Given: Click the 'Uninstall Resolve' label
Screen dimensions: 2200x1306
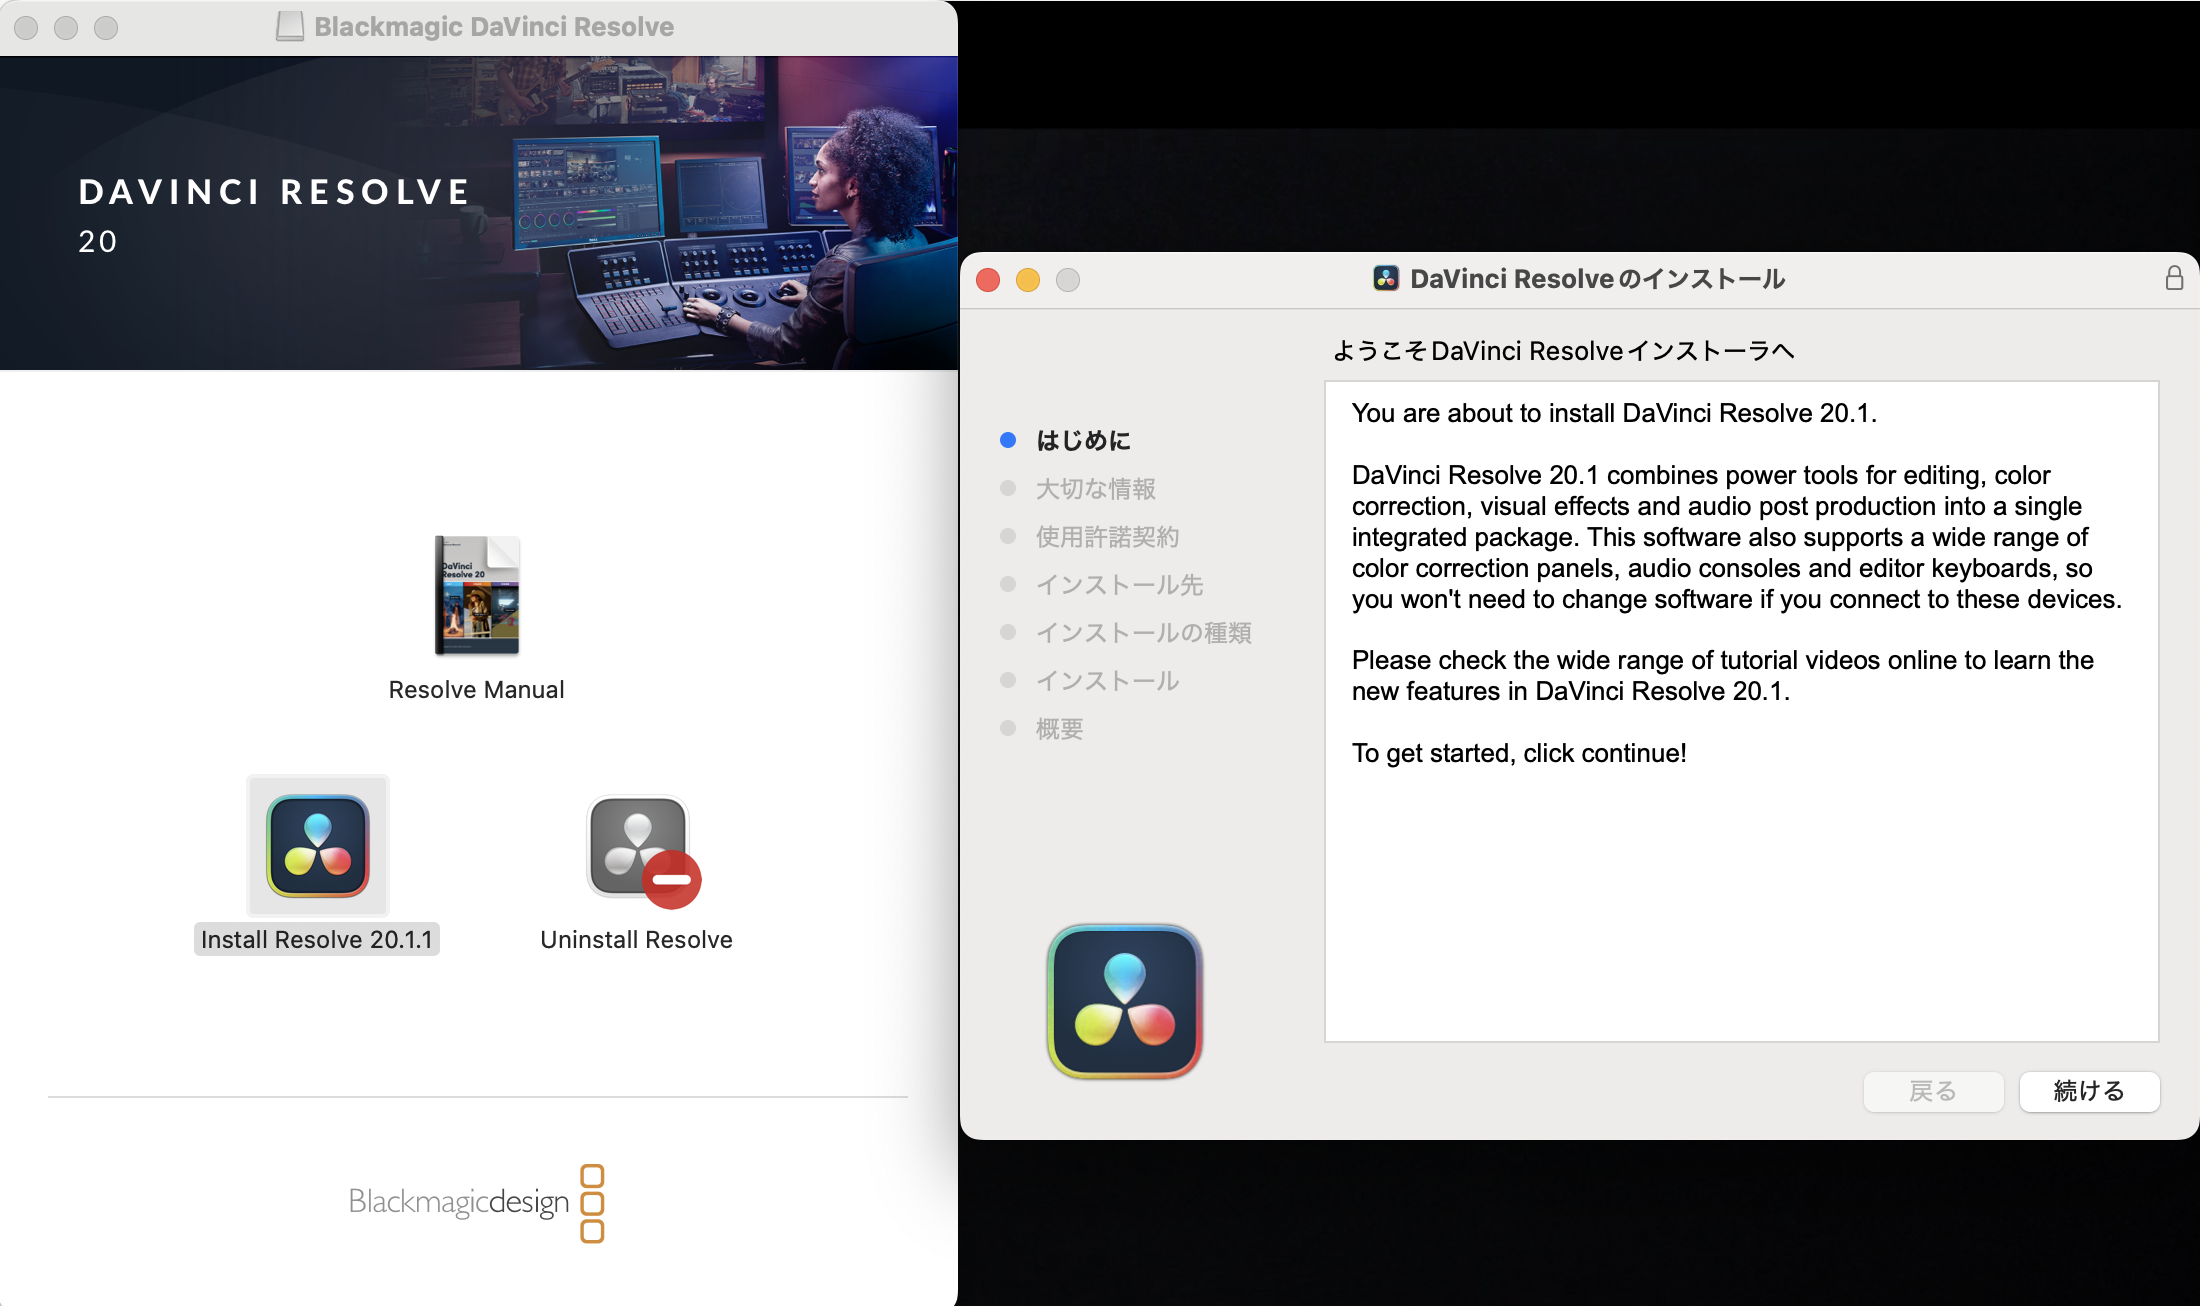Looking at the screenshot, I should click(x=636, y=939).
